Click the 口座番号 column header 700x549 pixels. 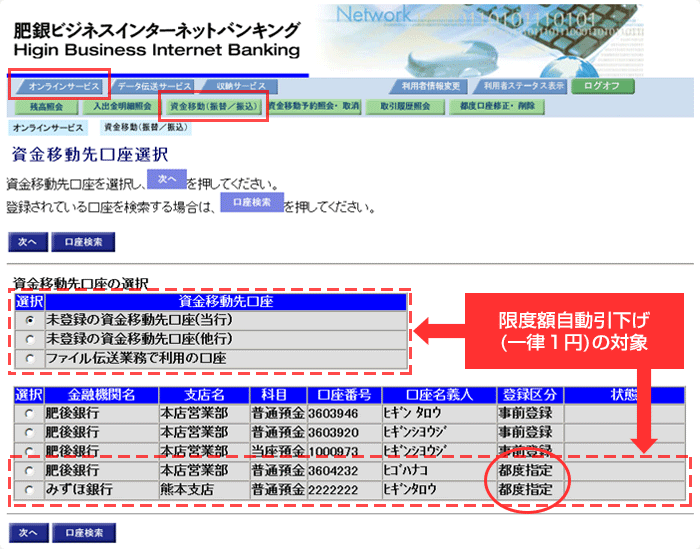(x=344, y=395)
